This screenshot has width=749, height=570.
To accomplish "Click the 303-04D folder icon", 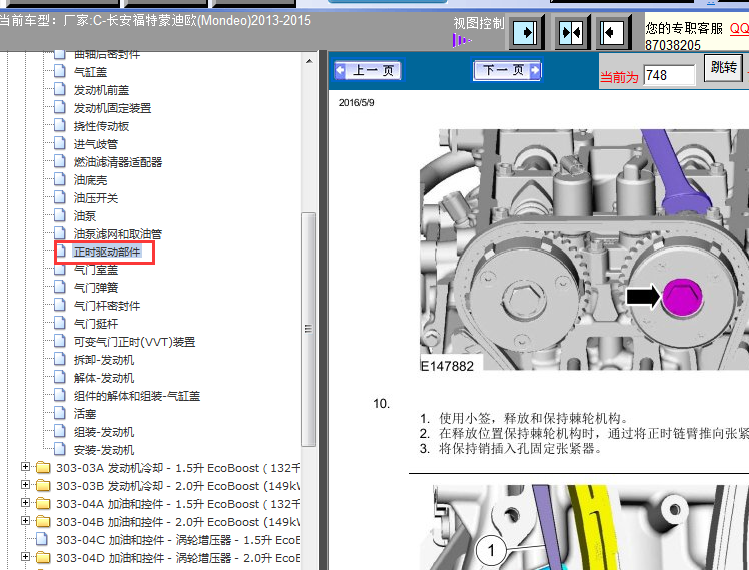I will tap(43, 557).
